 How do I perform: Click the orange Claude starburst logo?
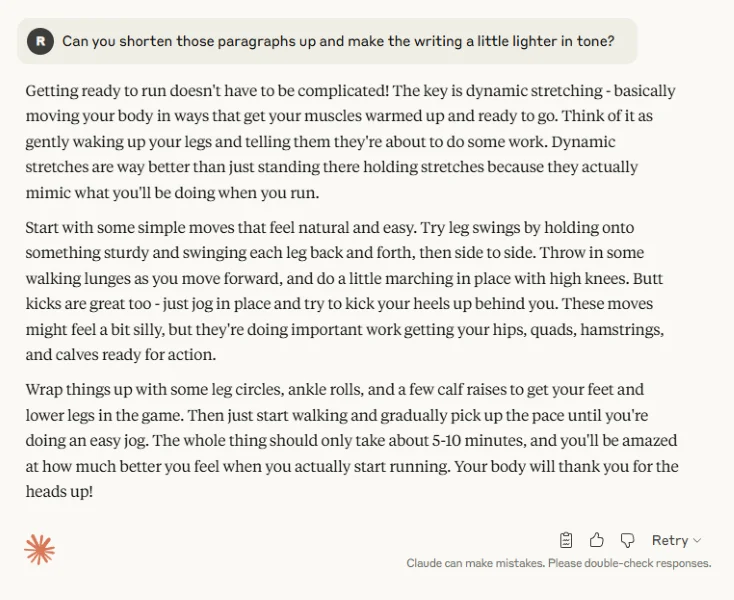pyautogui.click(x=39, y=549)
